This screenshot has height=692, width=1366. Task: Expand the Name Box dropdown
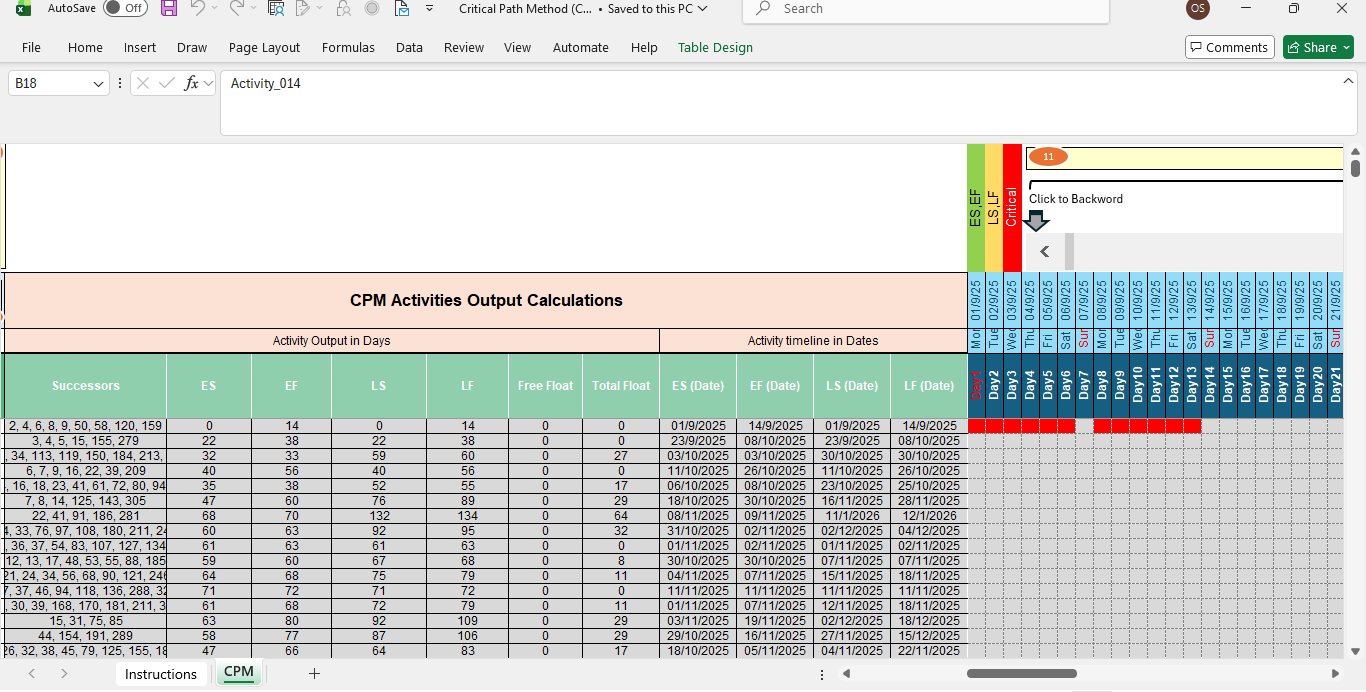(x=97, y=83)
